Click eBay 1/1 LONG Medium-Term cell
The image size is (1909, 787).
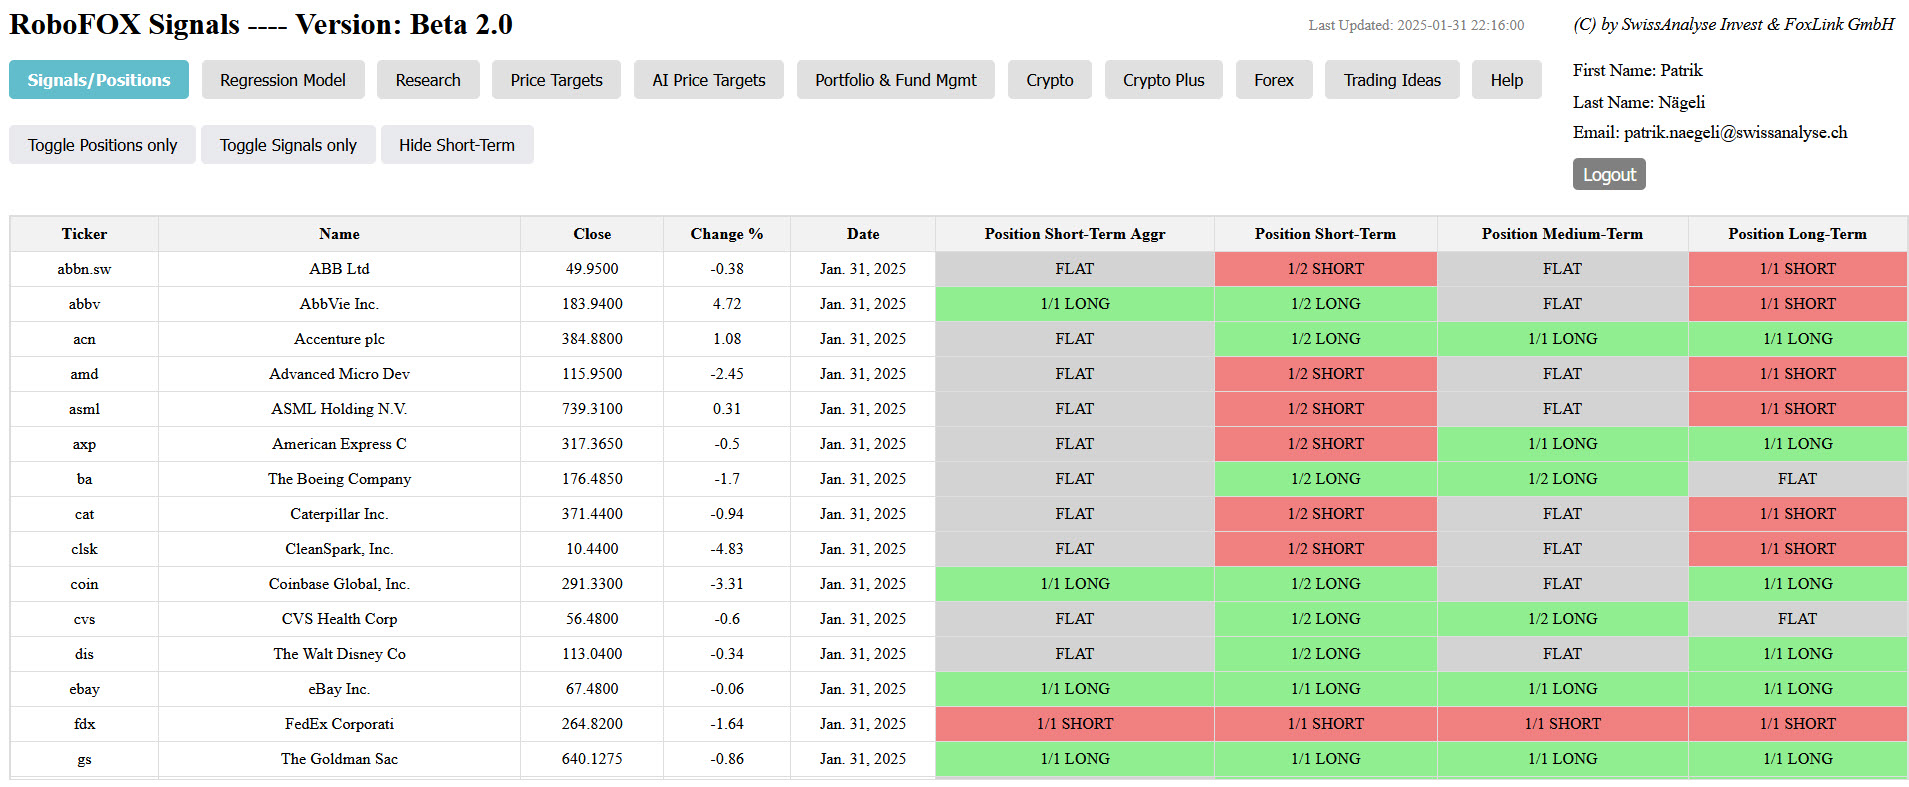pos(1562,689)
